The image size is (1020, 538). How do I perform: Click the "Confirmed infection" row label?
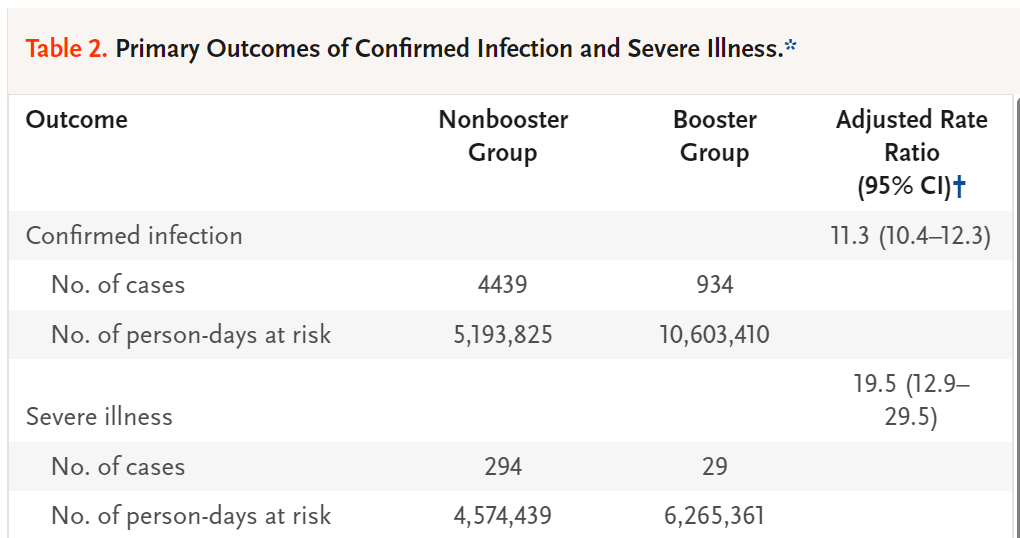tap(134, 236)
